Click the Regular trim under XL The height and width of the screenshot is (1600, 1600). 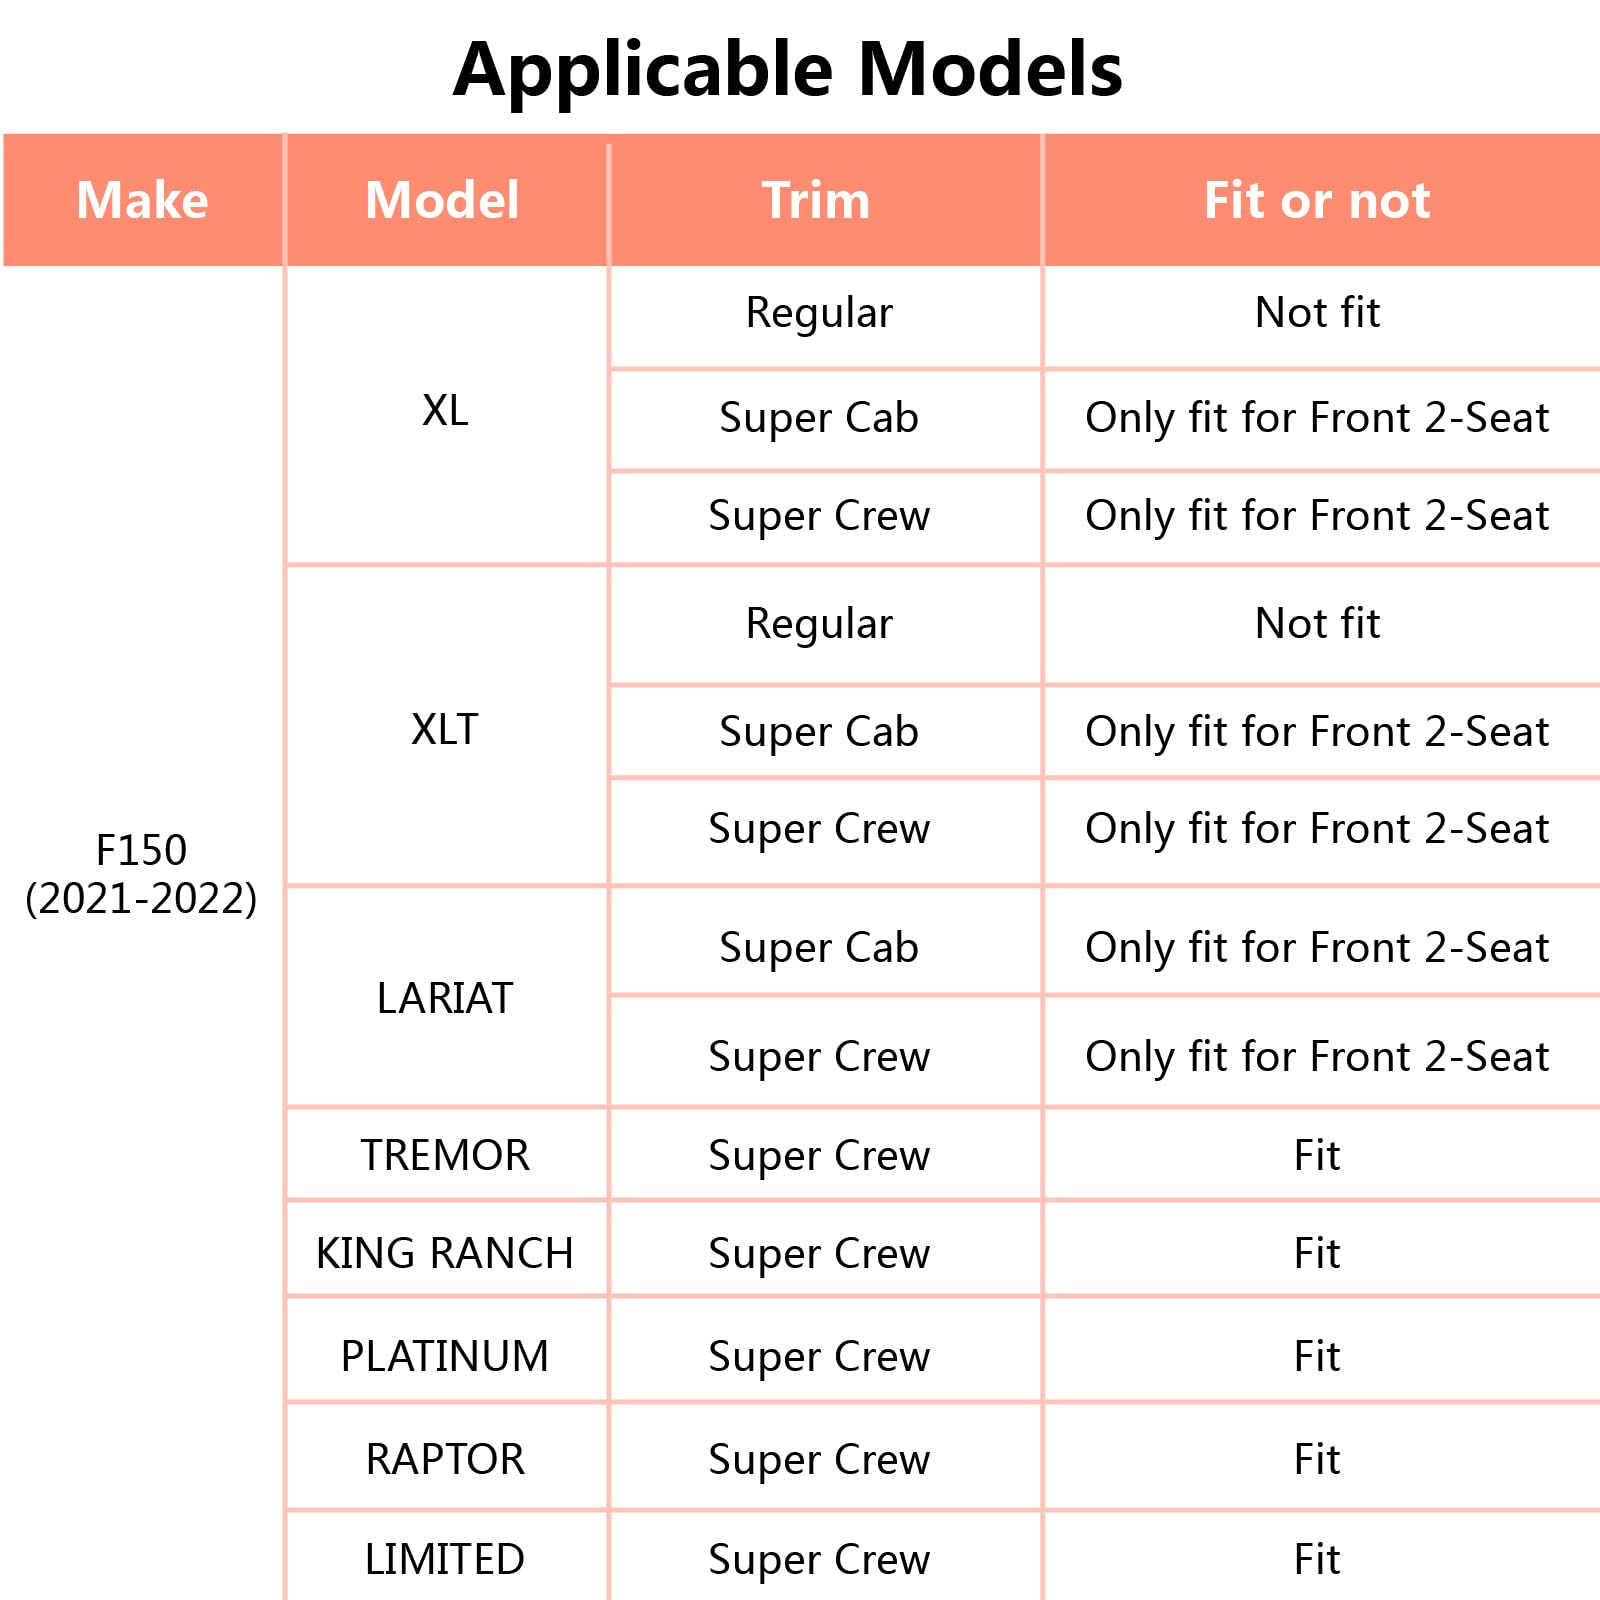[819, 314]
